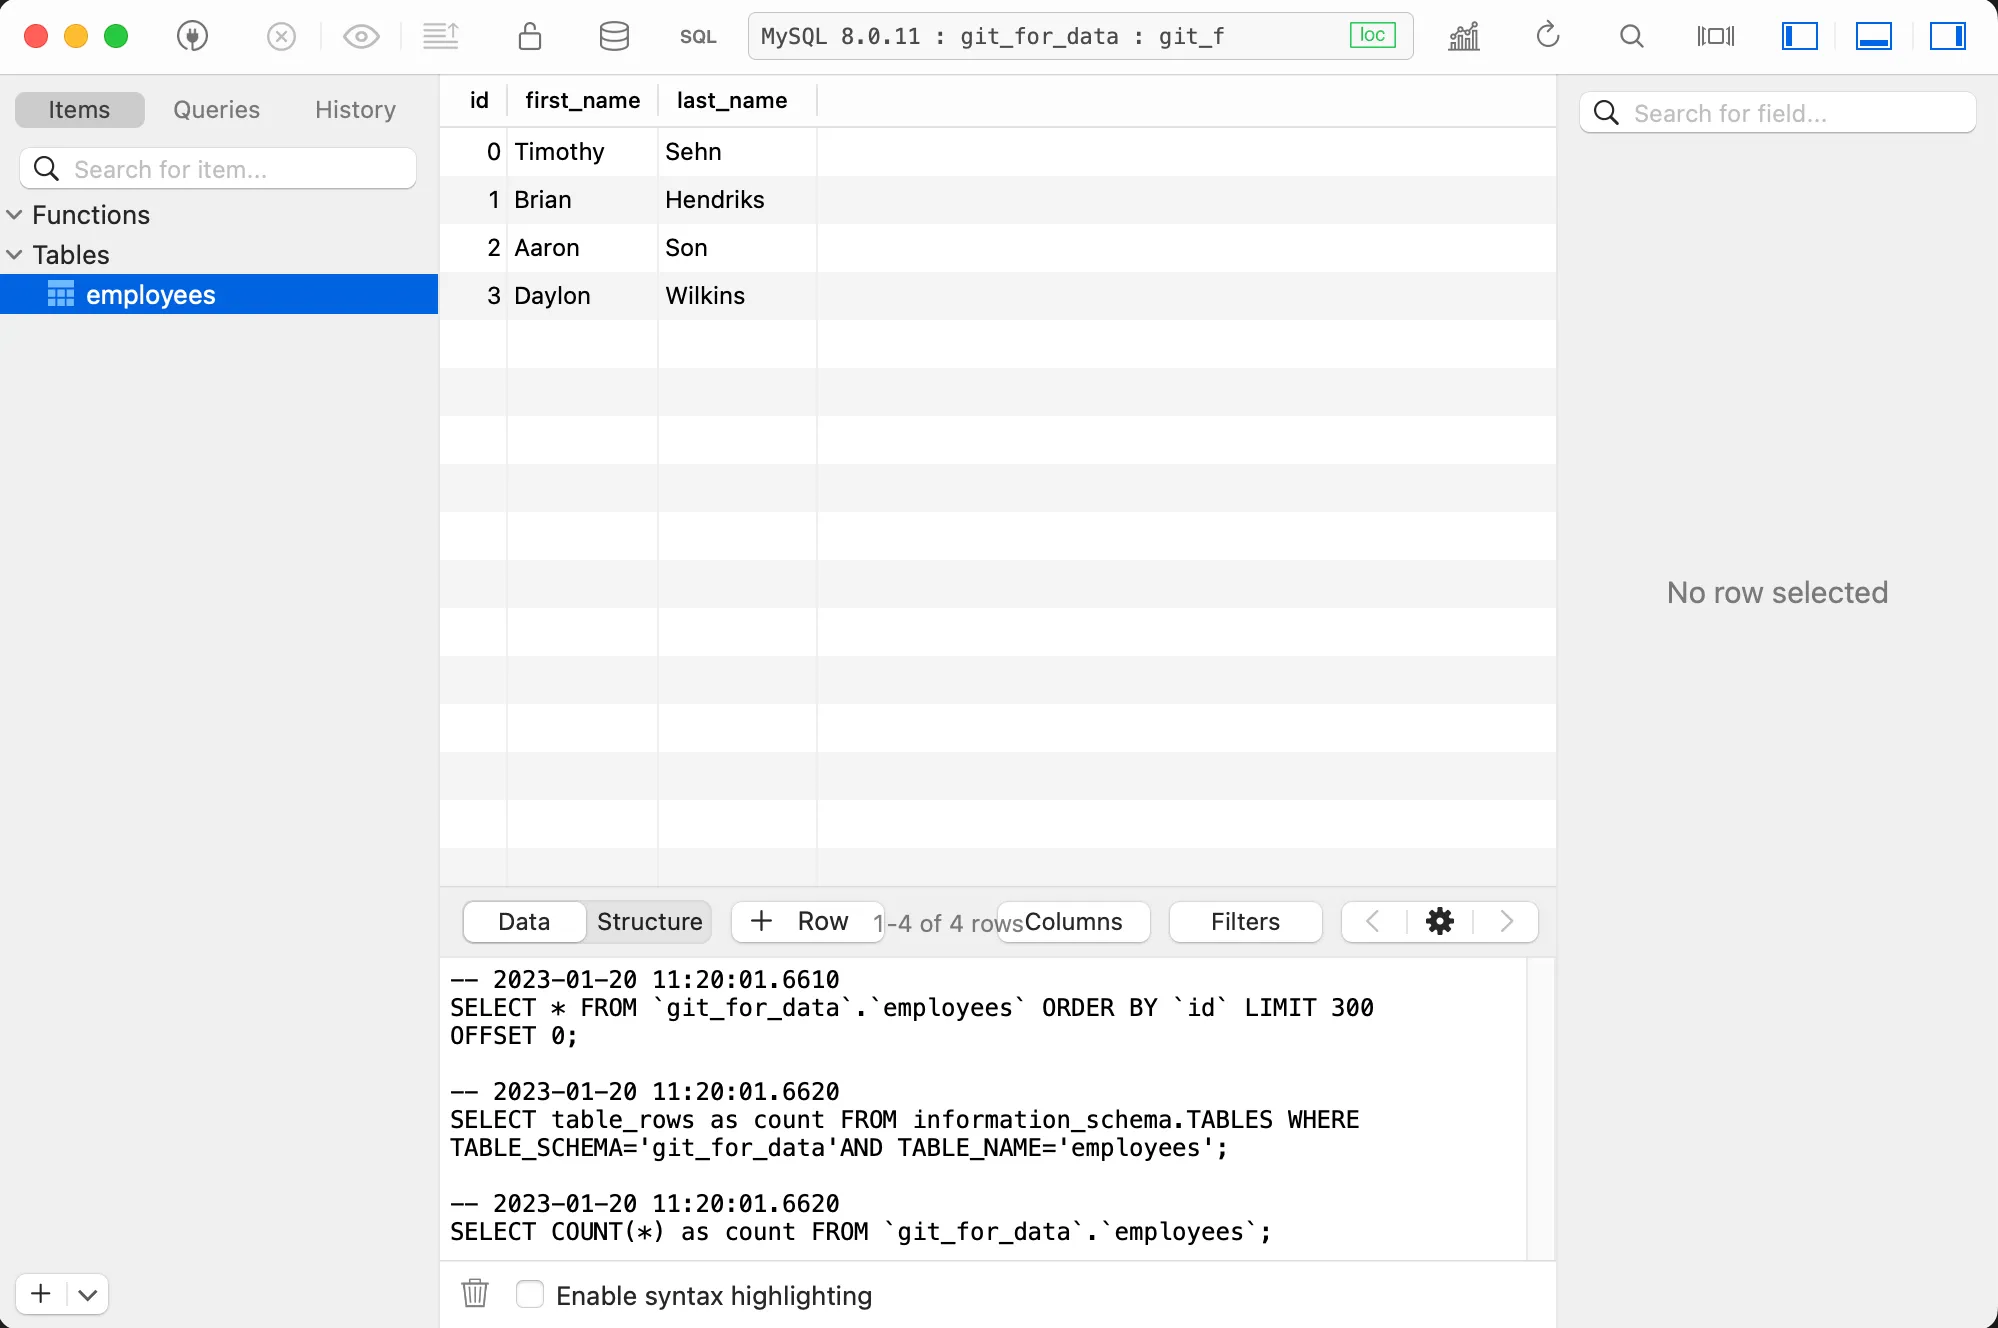
Task: Open the toolbar search icon
Action: pyautogui.click(x=1631, y=36)
